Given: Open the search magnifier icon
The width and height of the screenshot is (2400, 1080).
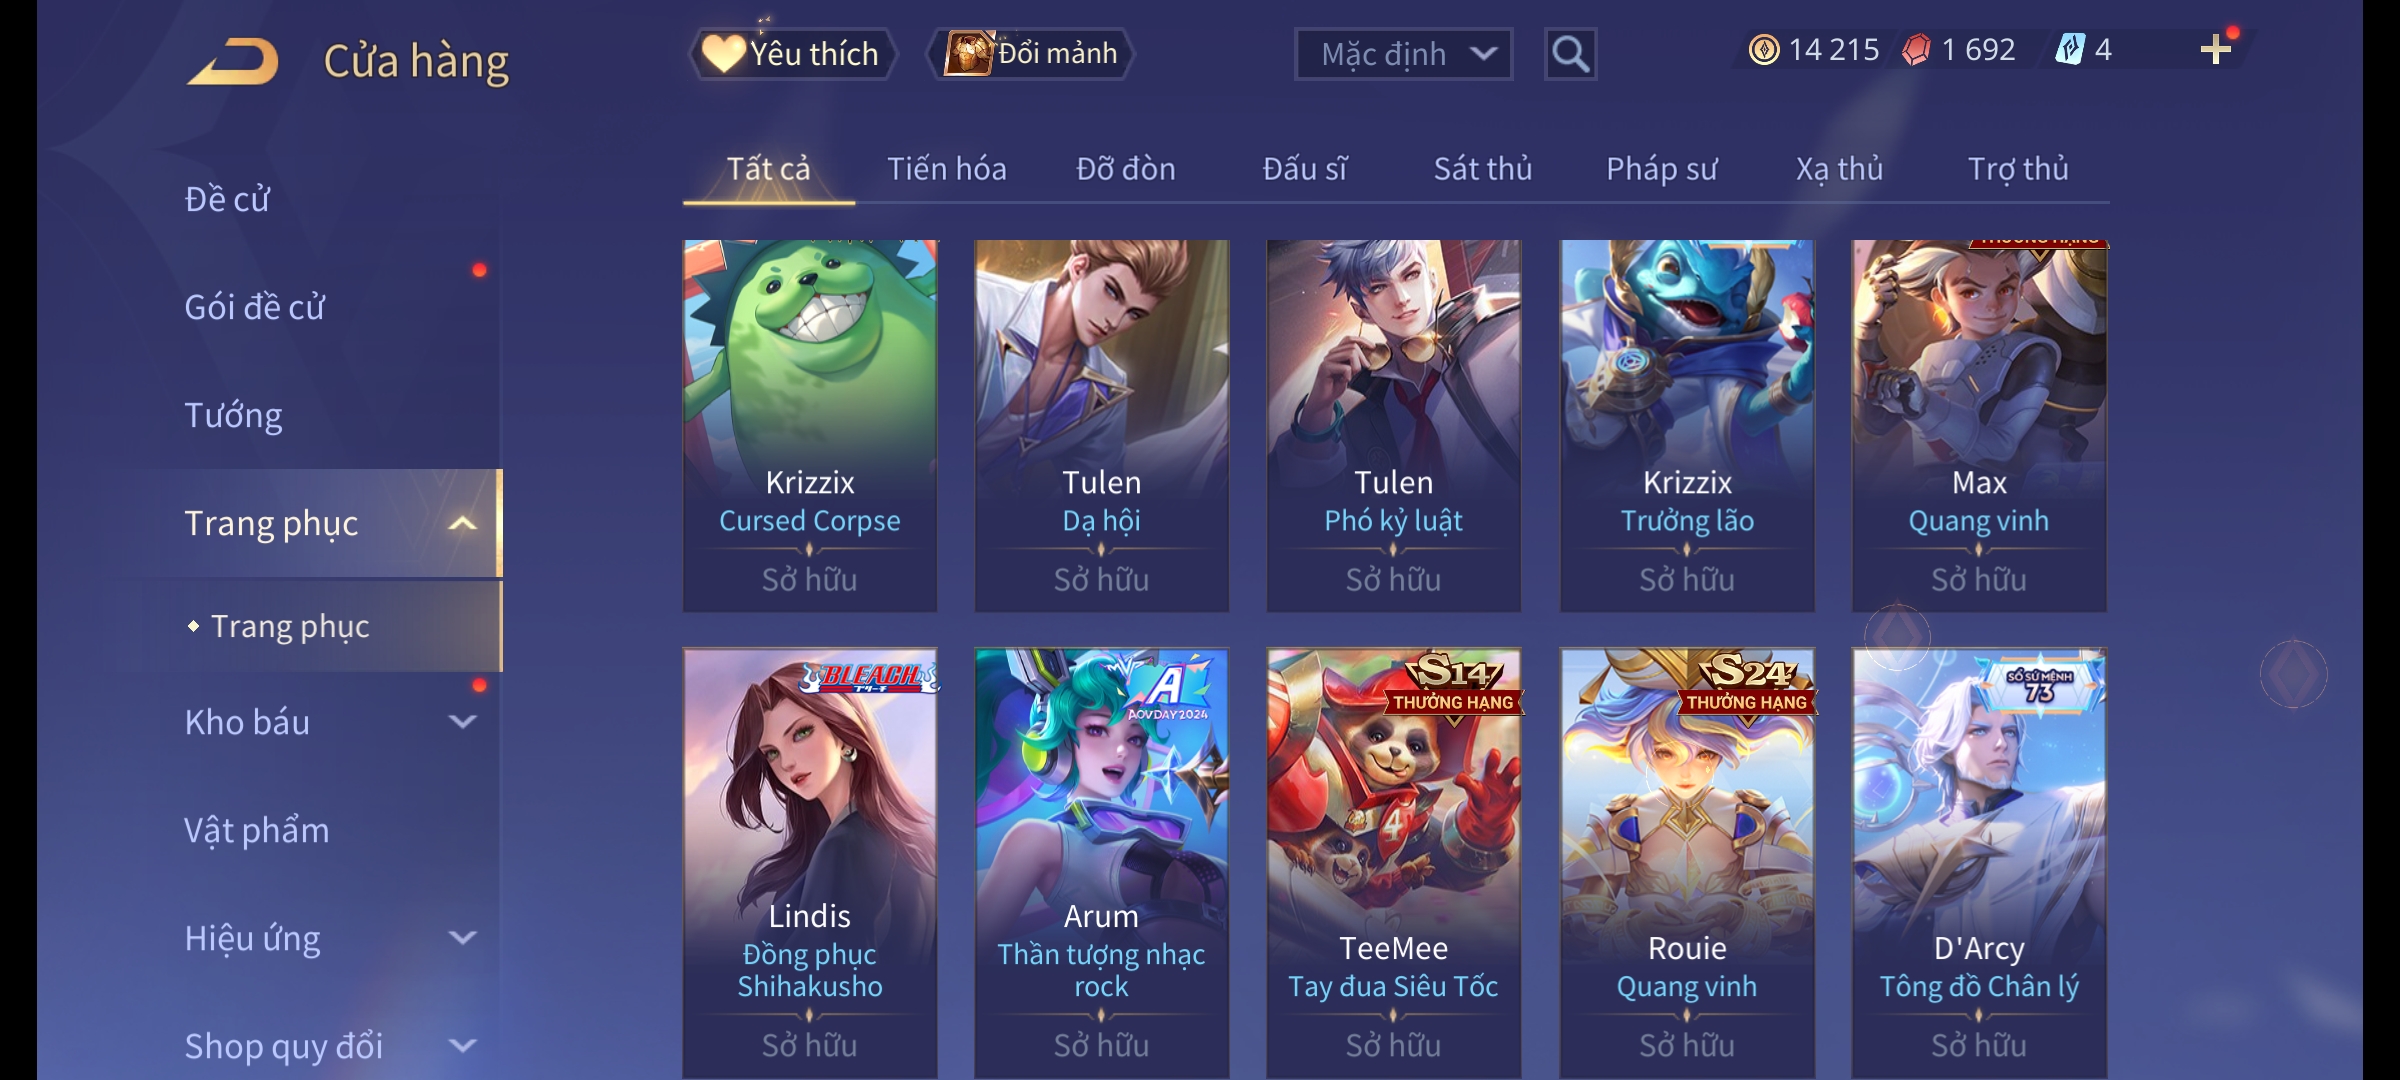Looking at the screenshot, I should pyautogui.click(x=1570, y=54).
